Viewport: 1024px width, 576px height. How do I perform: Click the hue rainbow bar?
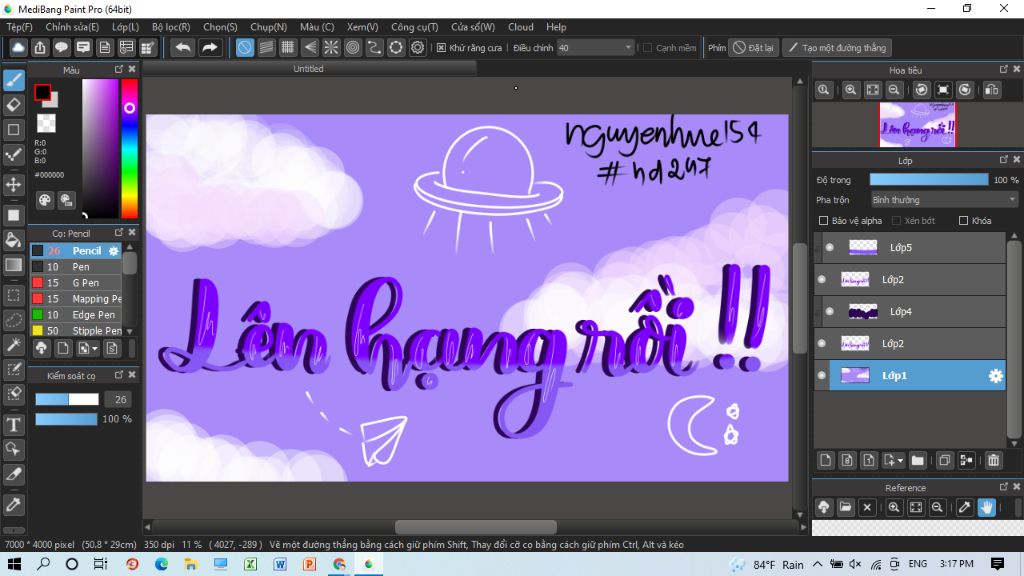click(129, 148)
